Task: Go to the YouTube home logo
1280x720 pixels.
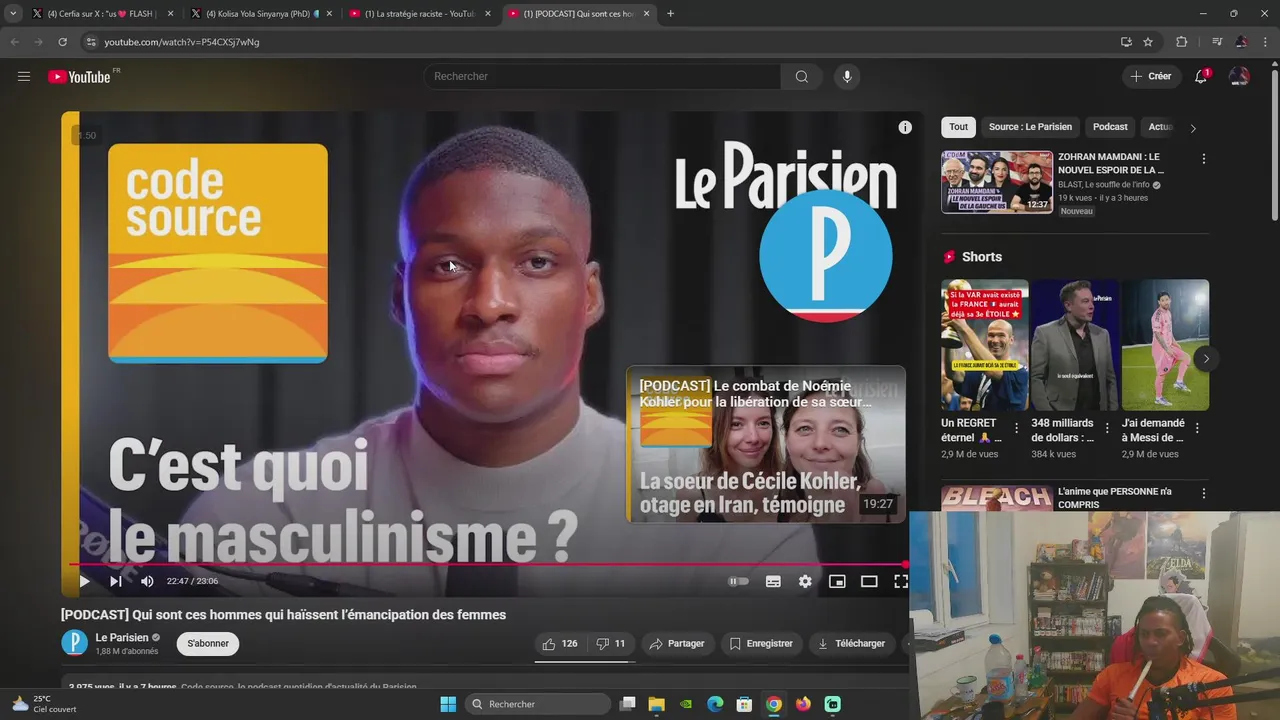Action: pyautogui.click(x=79, y=77)
